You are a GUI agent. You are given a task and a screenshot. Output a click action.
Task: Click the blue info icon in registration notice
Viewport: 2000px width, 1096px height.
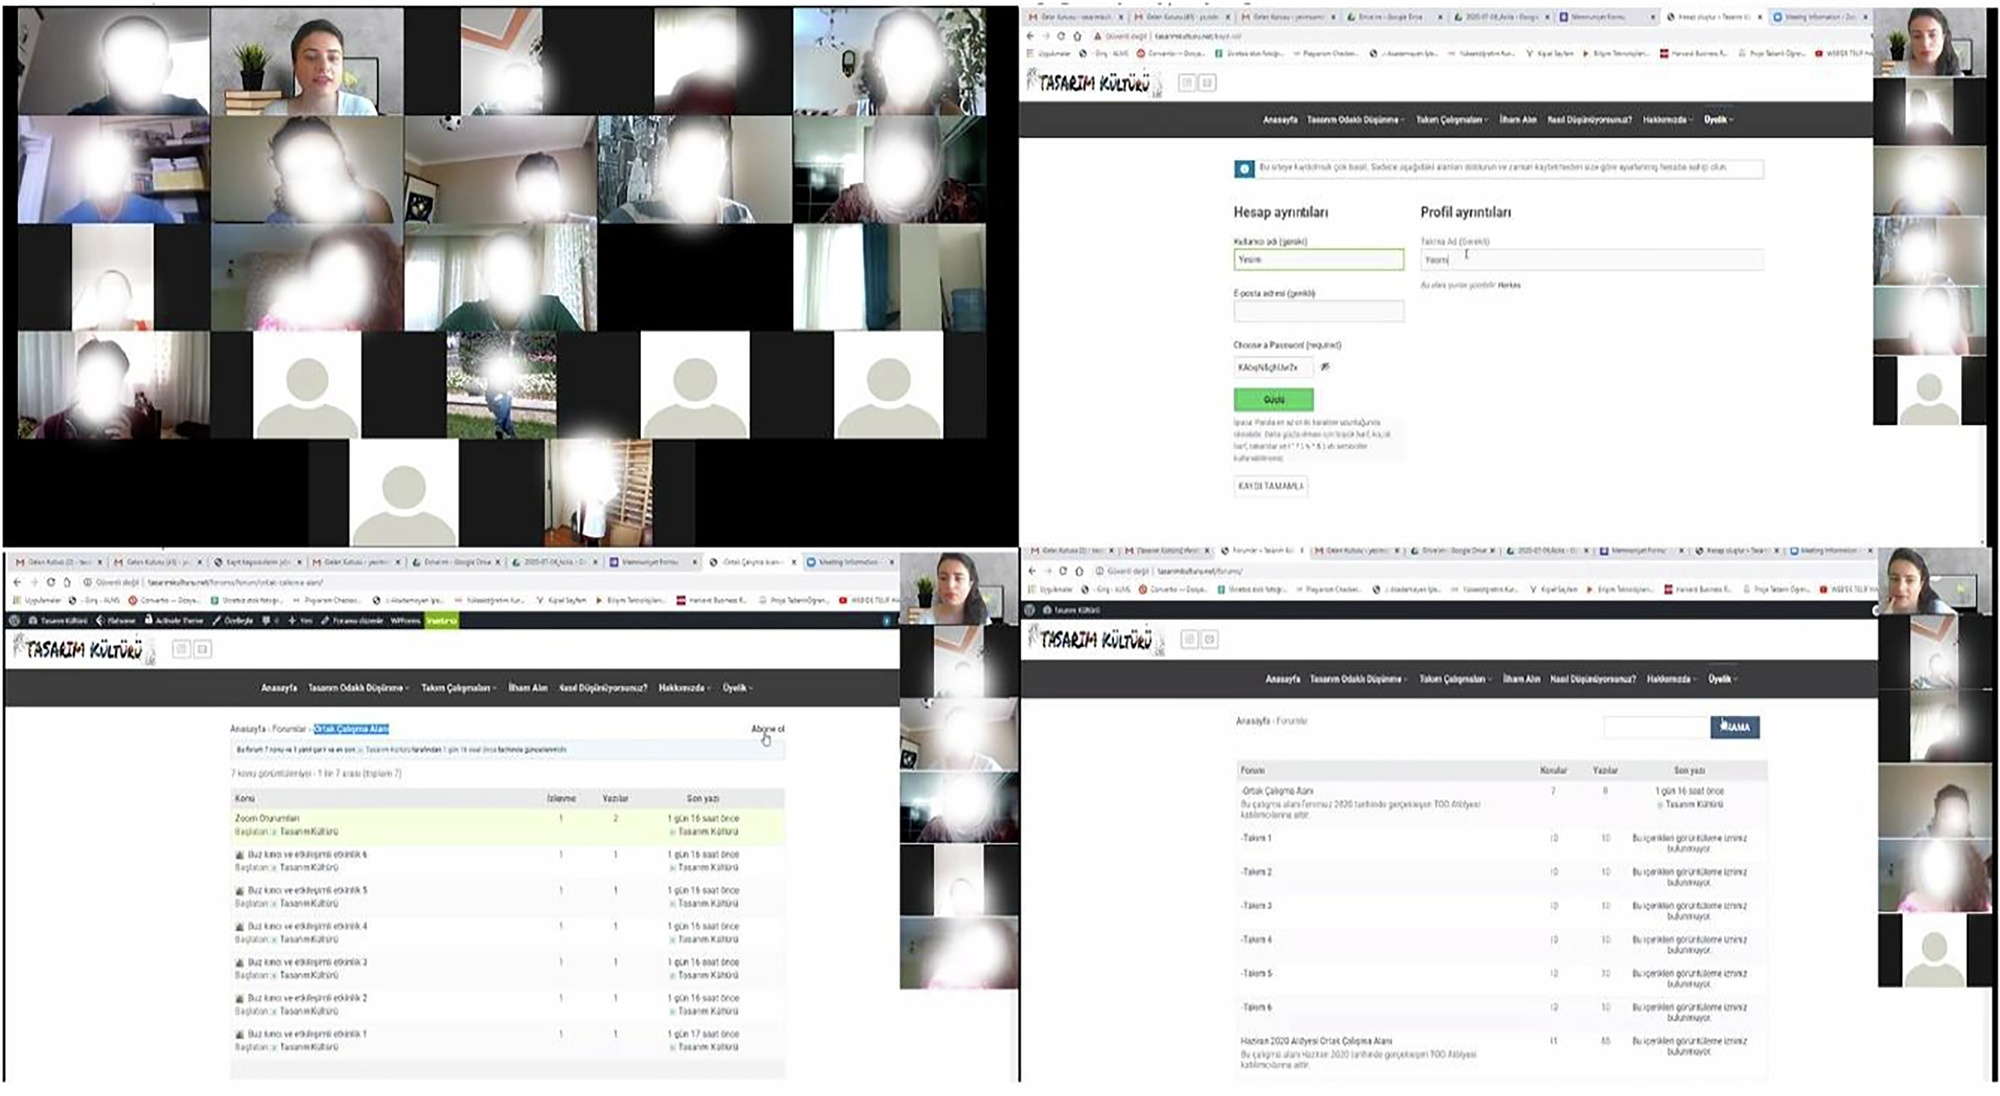(1244, 169)
